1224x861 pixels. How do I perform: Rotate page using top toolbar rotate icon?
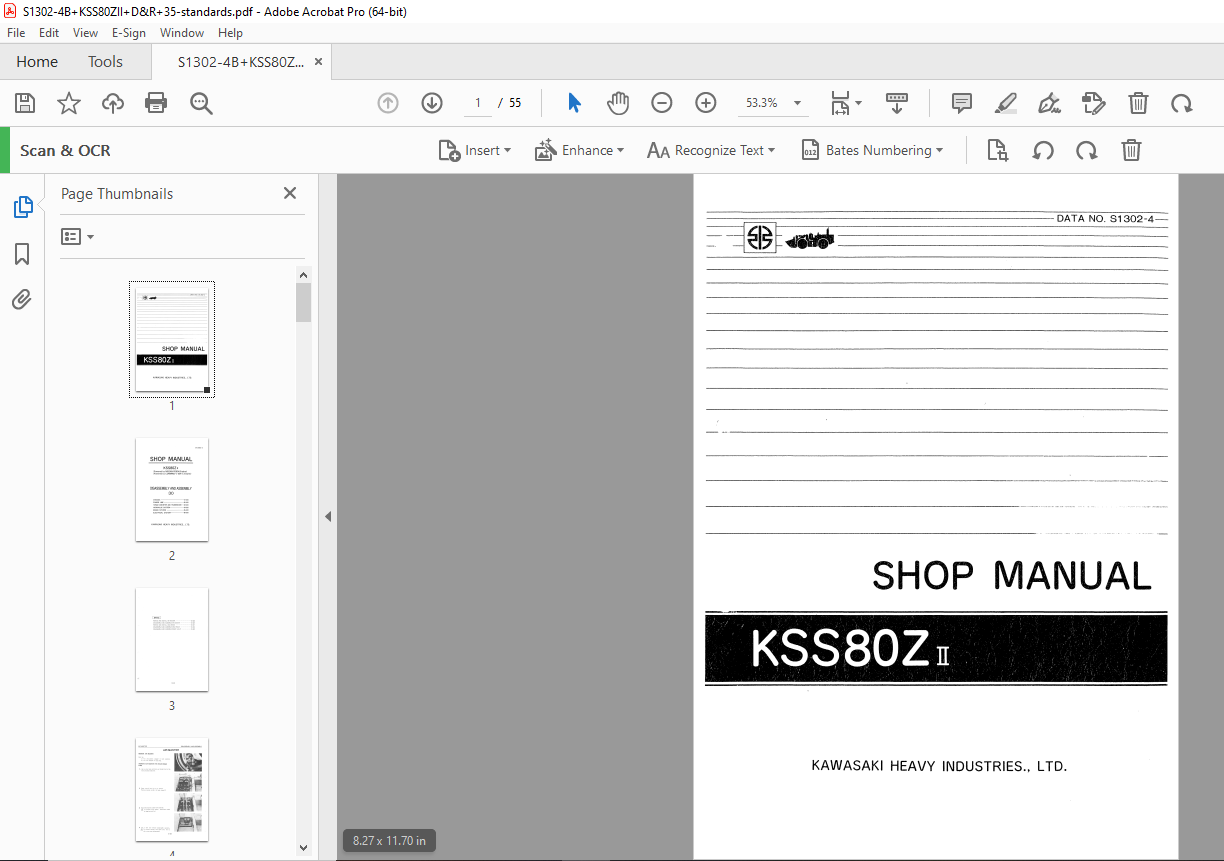coord(1182,103)
